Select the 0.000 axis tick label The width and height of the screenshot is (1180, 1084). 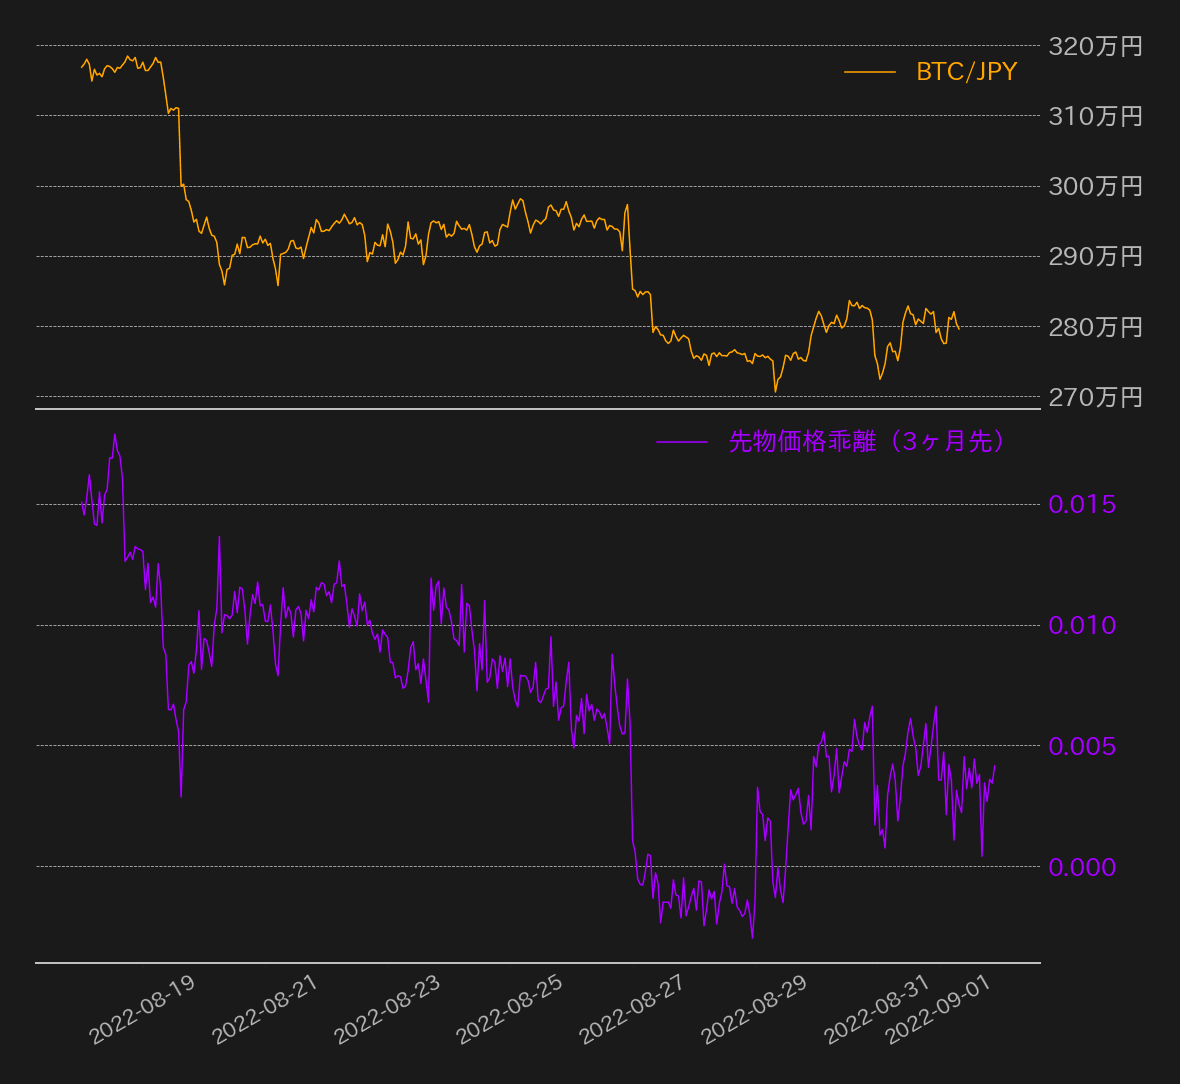click(x=1082, y=867)
